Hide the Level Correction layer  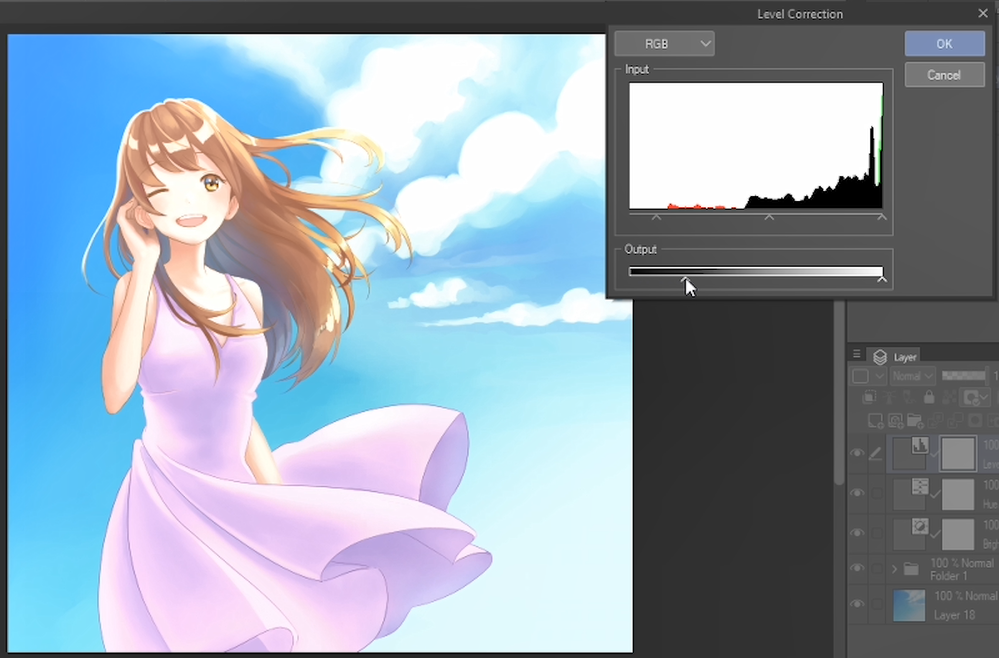click(x=858, y=454)
